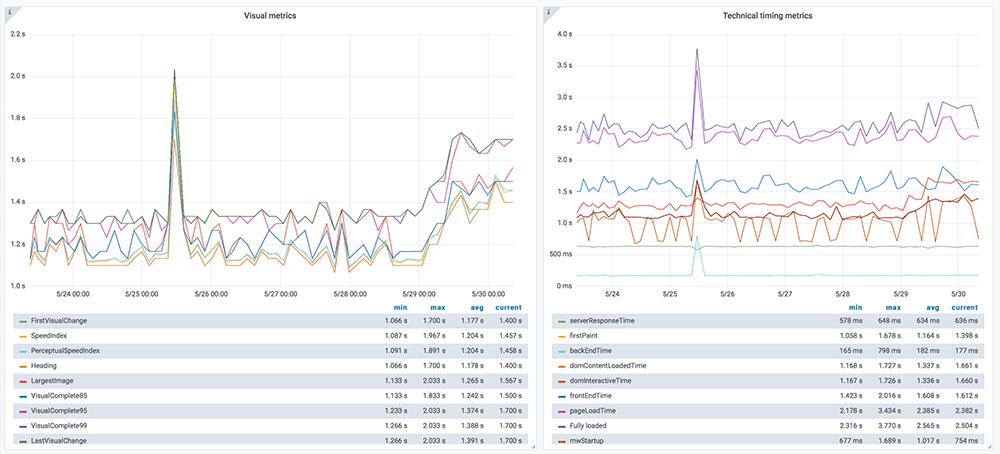
Task: Toggle the domInteractiveTime series label
Action: click(599, 381)
